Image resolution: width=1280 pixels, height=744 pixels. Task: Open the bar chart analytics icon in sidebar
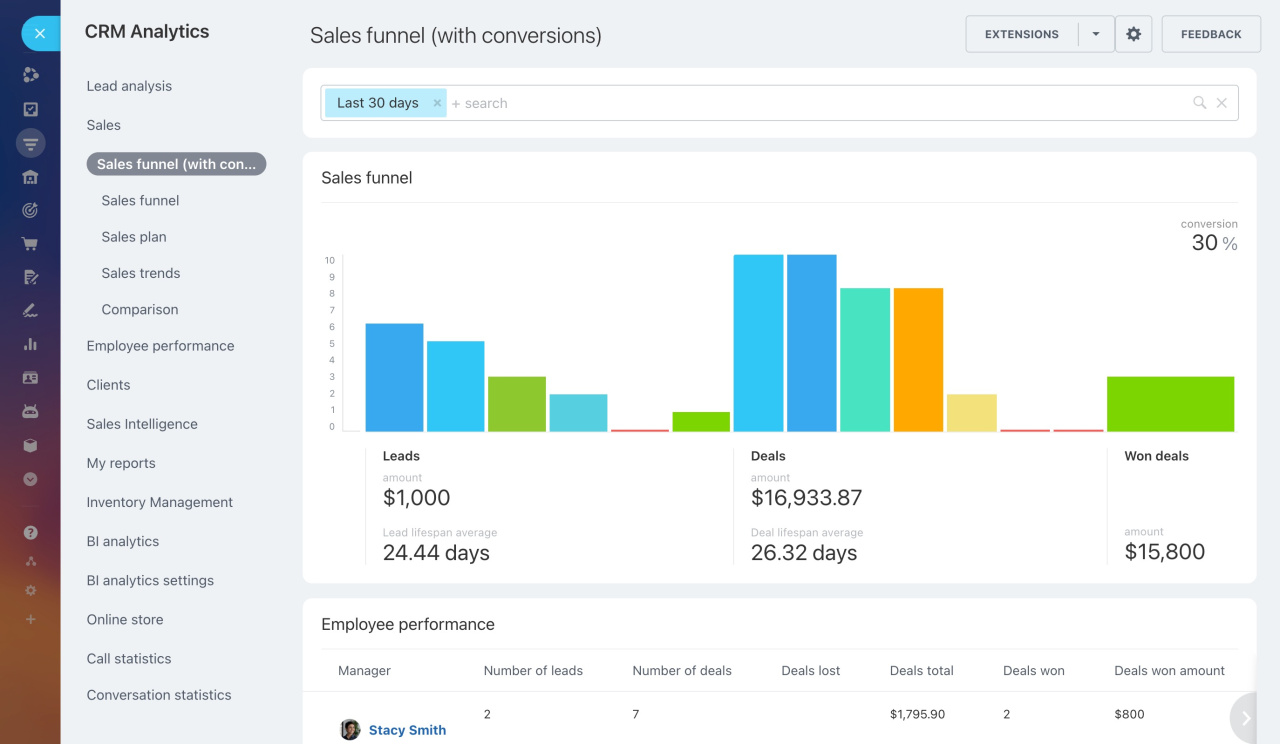30,344
